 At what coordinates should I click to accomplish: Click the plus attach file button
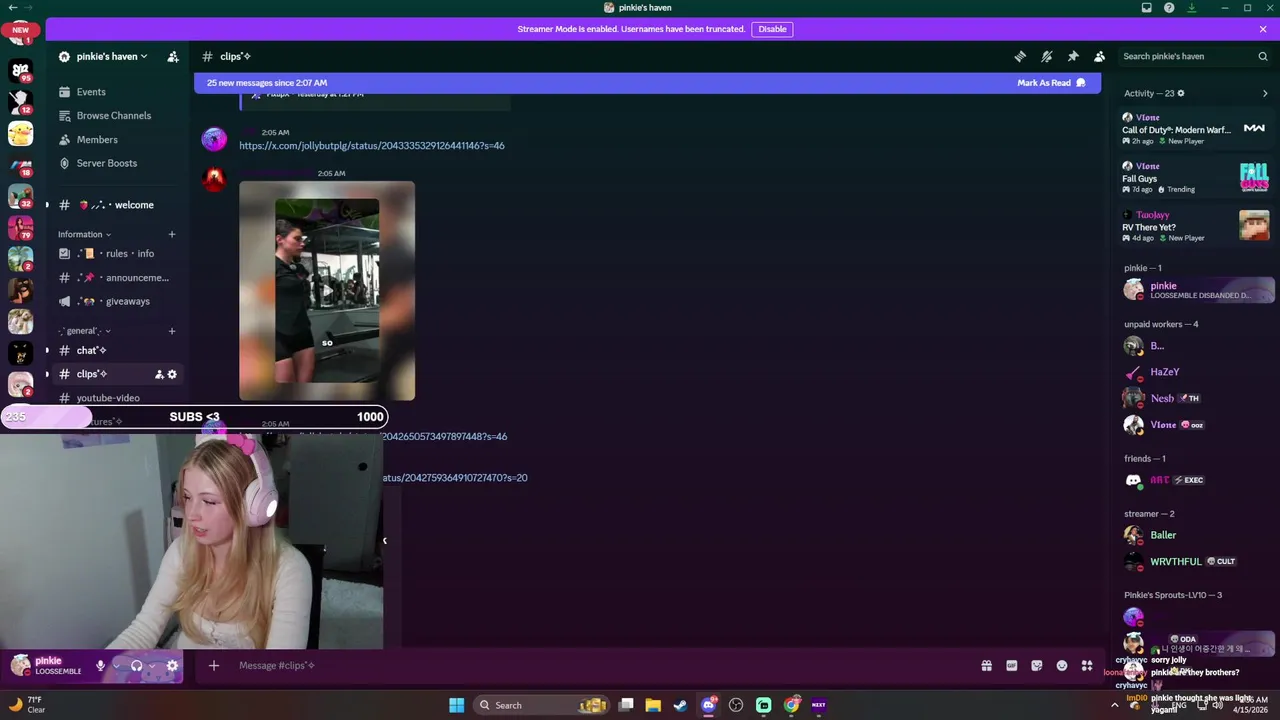click(x=213, y=666)
